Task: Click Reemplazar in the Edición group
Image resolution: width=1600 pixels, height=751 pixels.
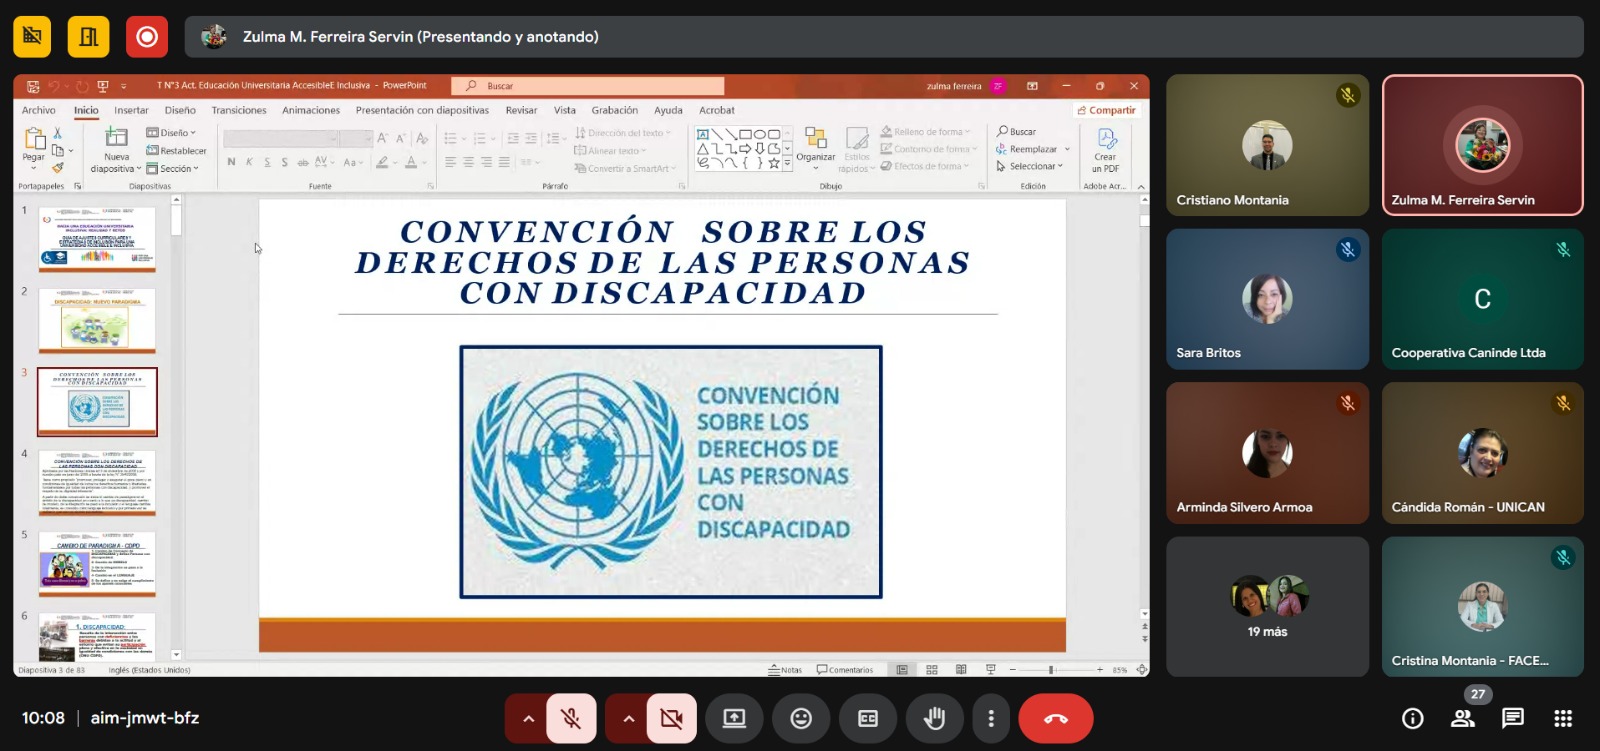Action: coord(1032,149)
